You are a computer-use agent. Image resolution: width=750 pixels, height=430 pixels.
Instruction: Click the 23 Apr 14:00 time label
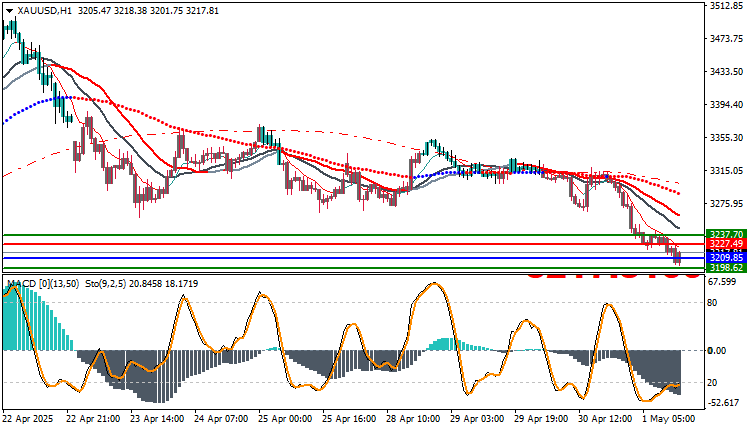pos(157,419)
